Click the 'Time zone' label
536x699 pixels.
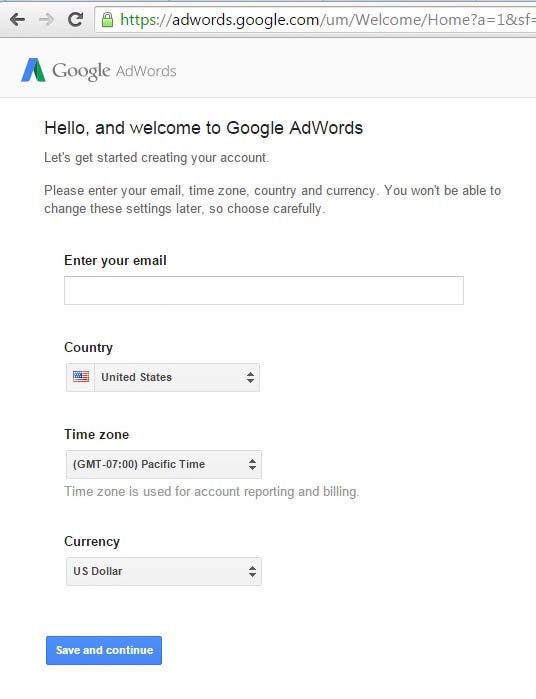pyautogui.click(x=96, y=434)
